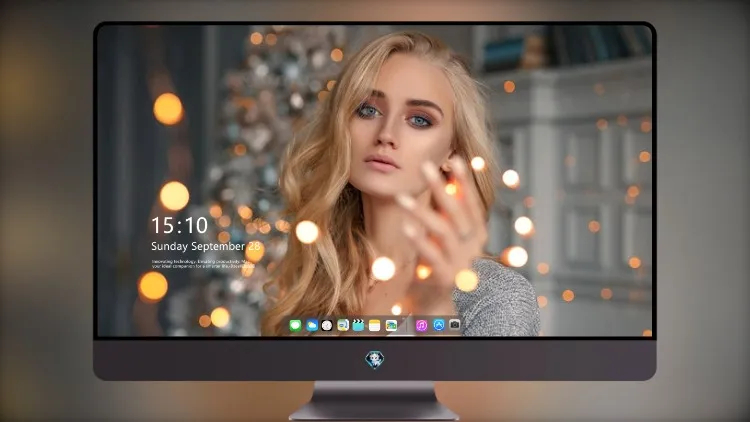Open the yellow Notes app
750x422 pixels.
click(375, 325)
